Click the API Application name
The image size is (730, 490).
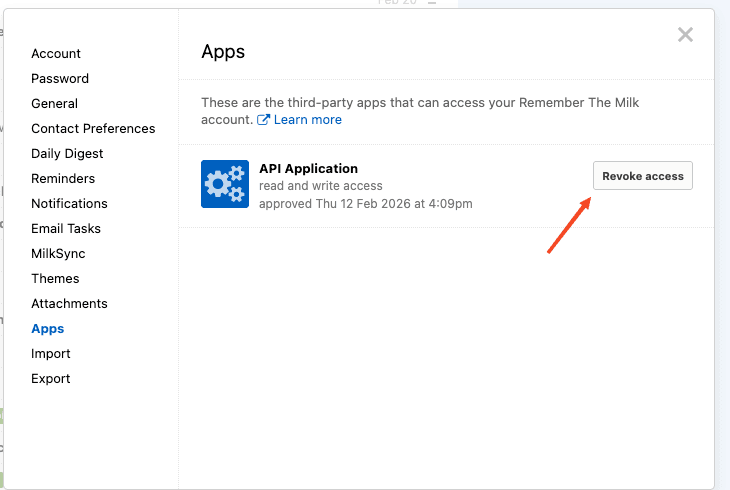(x=308, y=169)
